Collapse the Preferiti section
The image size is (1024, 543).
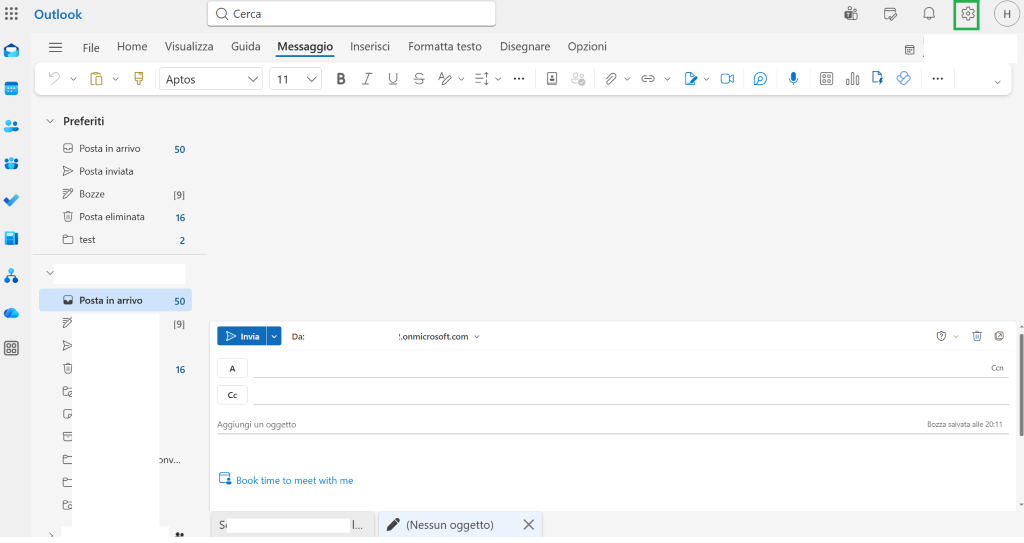click(50, 122)
